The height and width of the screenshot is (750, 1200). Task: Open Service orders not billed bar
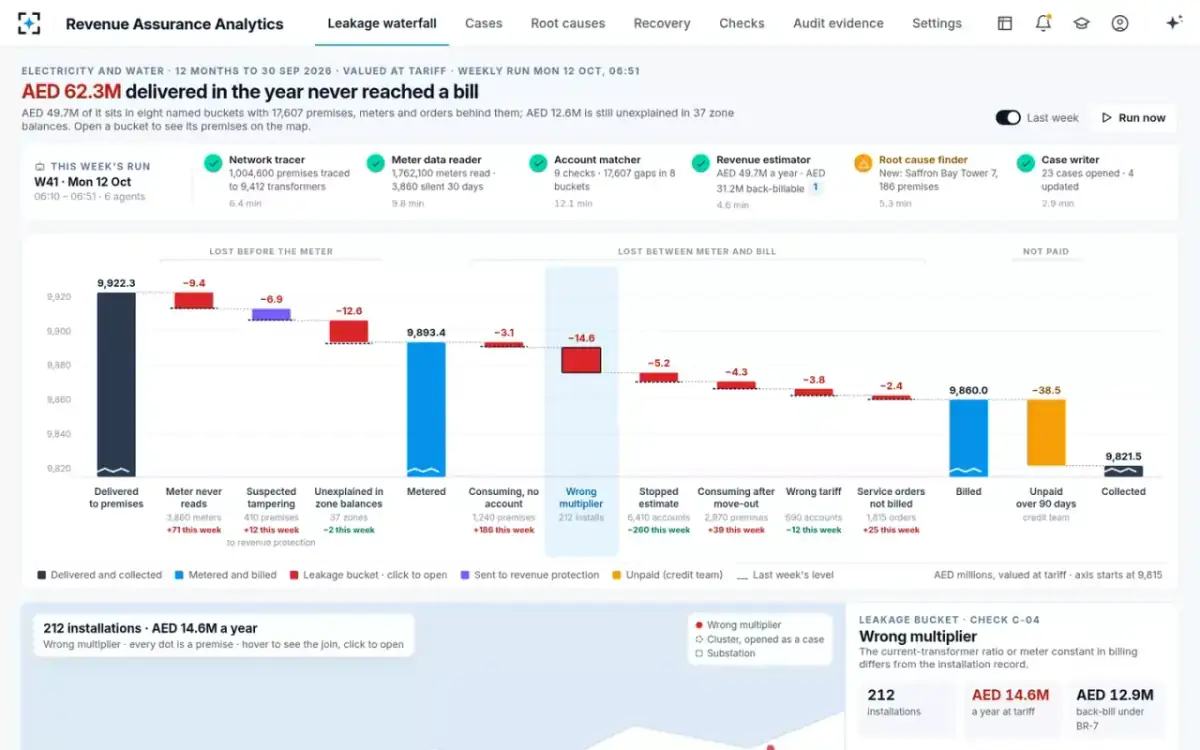tap(891, 398)
